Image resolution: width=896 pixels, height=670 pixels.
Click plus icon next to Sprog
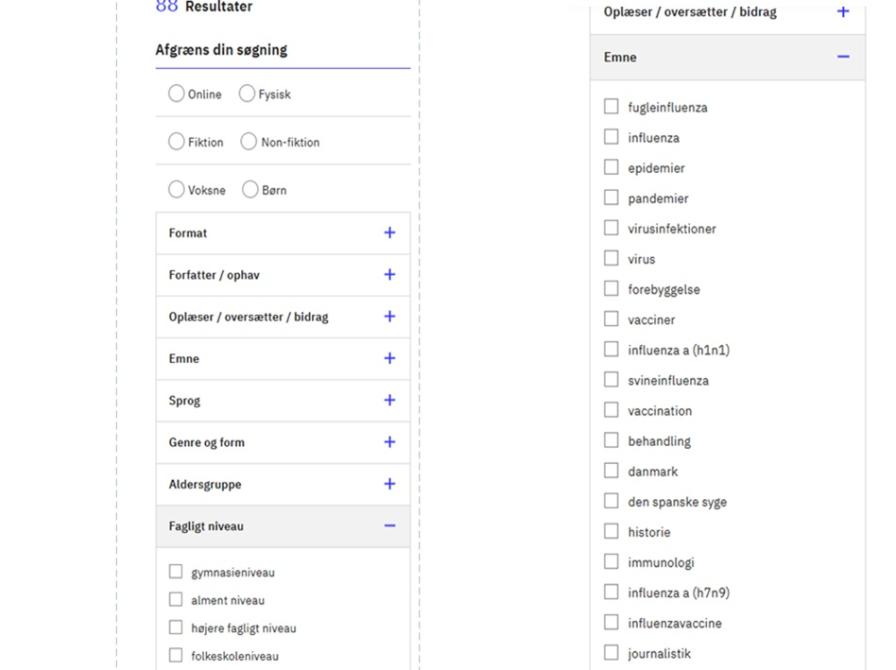click(389, 400)
